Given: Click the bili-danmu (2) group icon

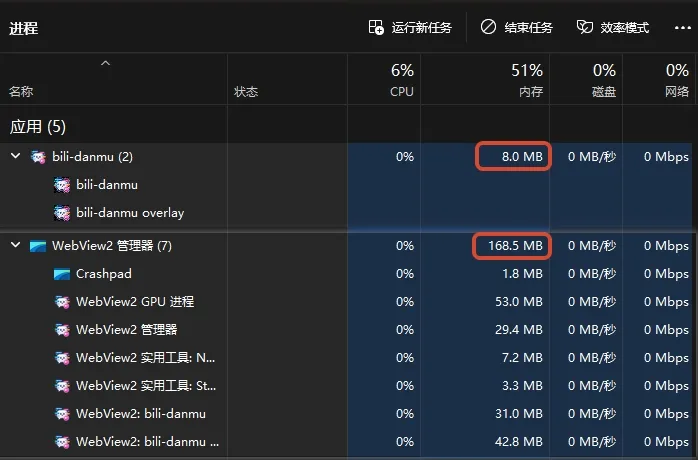Looking at the screenshot, I should [x=38, y=157].
